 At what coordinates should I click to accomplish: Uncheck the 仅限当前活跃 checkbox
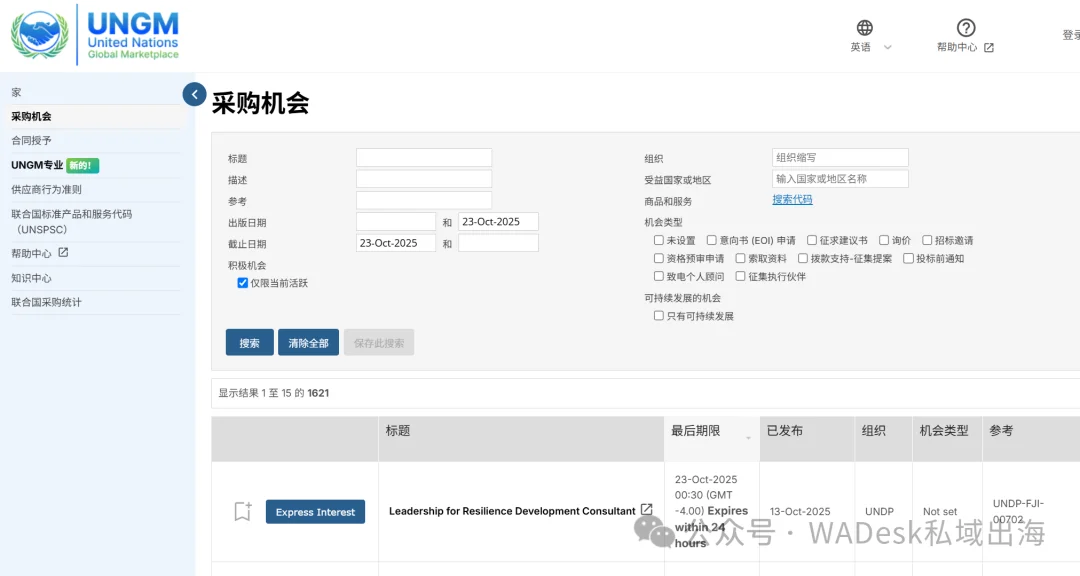[242, 282]
